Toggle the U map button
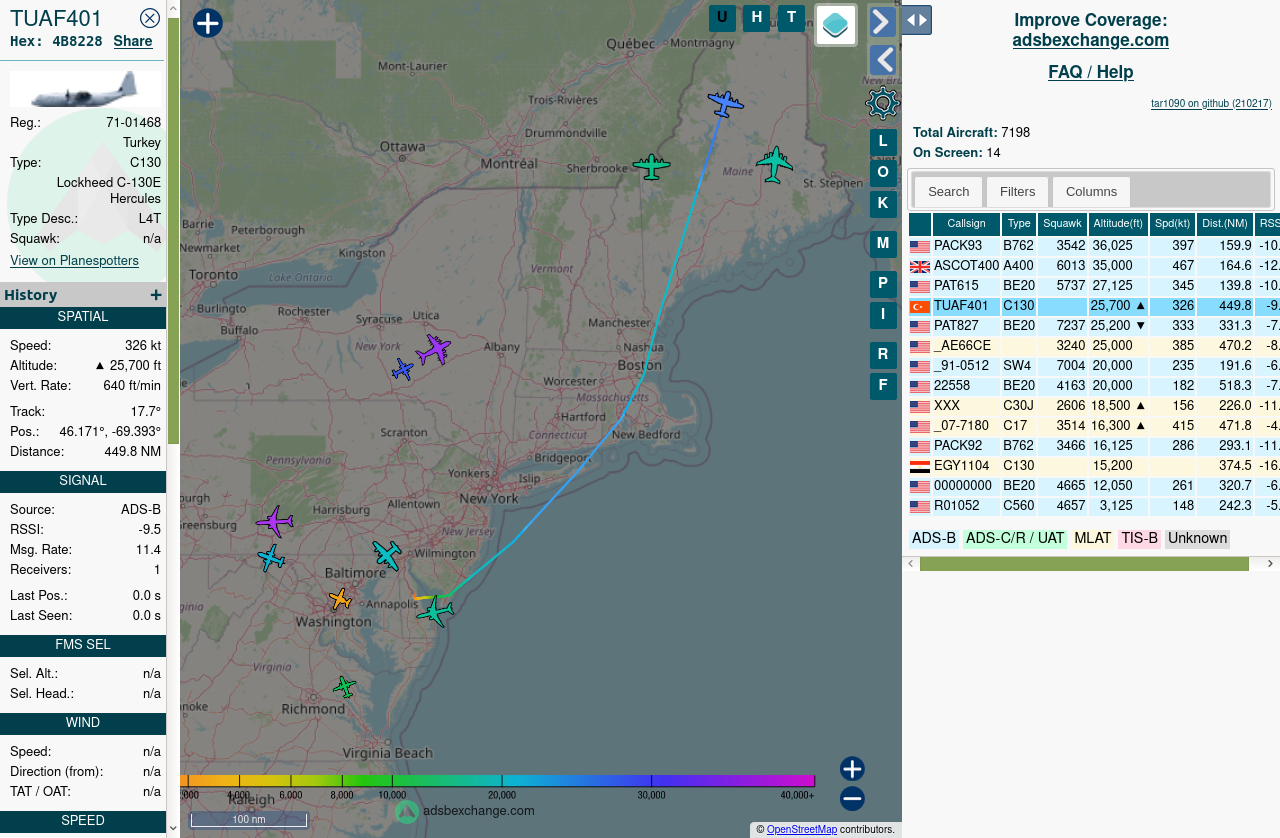The width and height of the screenshot is (1280, 838). (722, 18)
